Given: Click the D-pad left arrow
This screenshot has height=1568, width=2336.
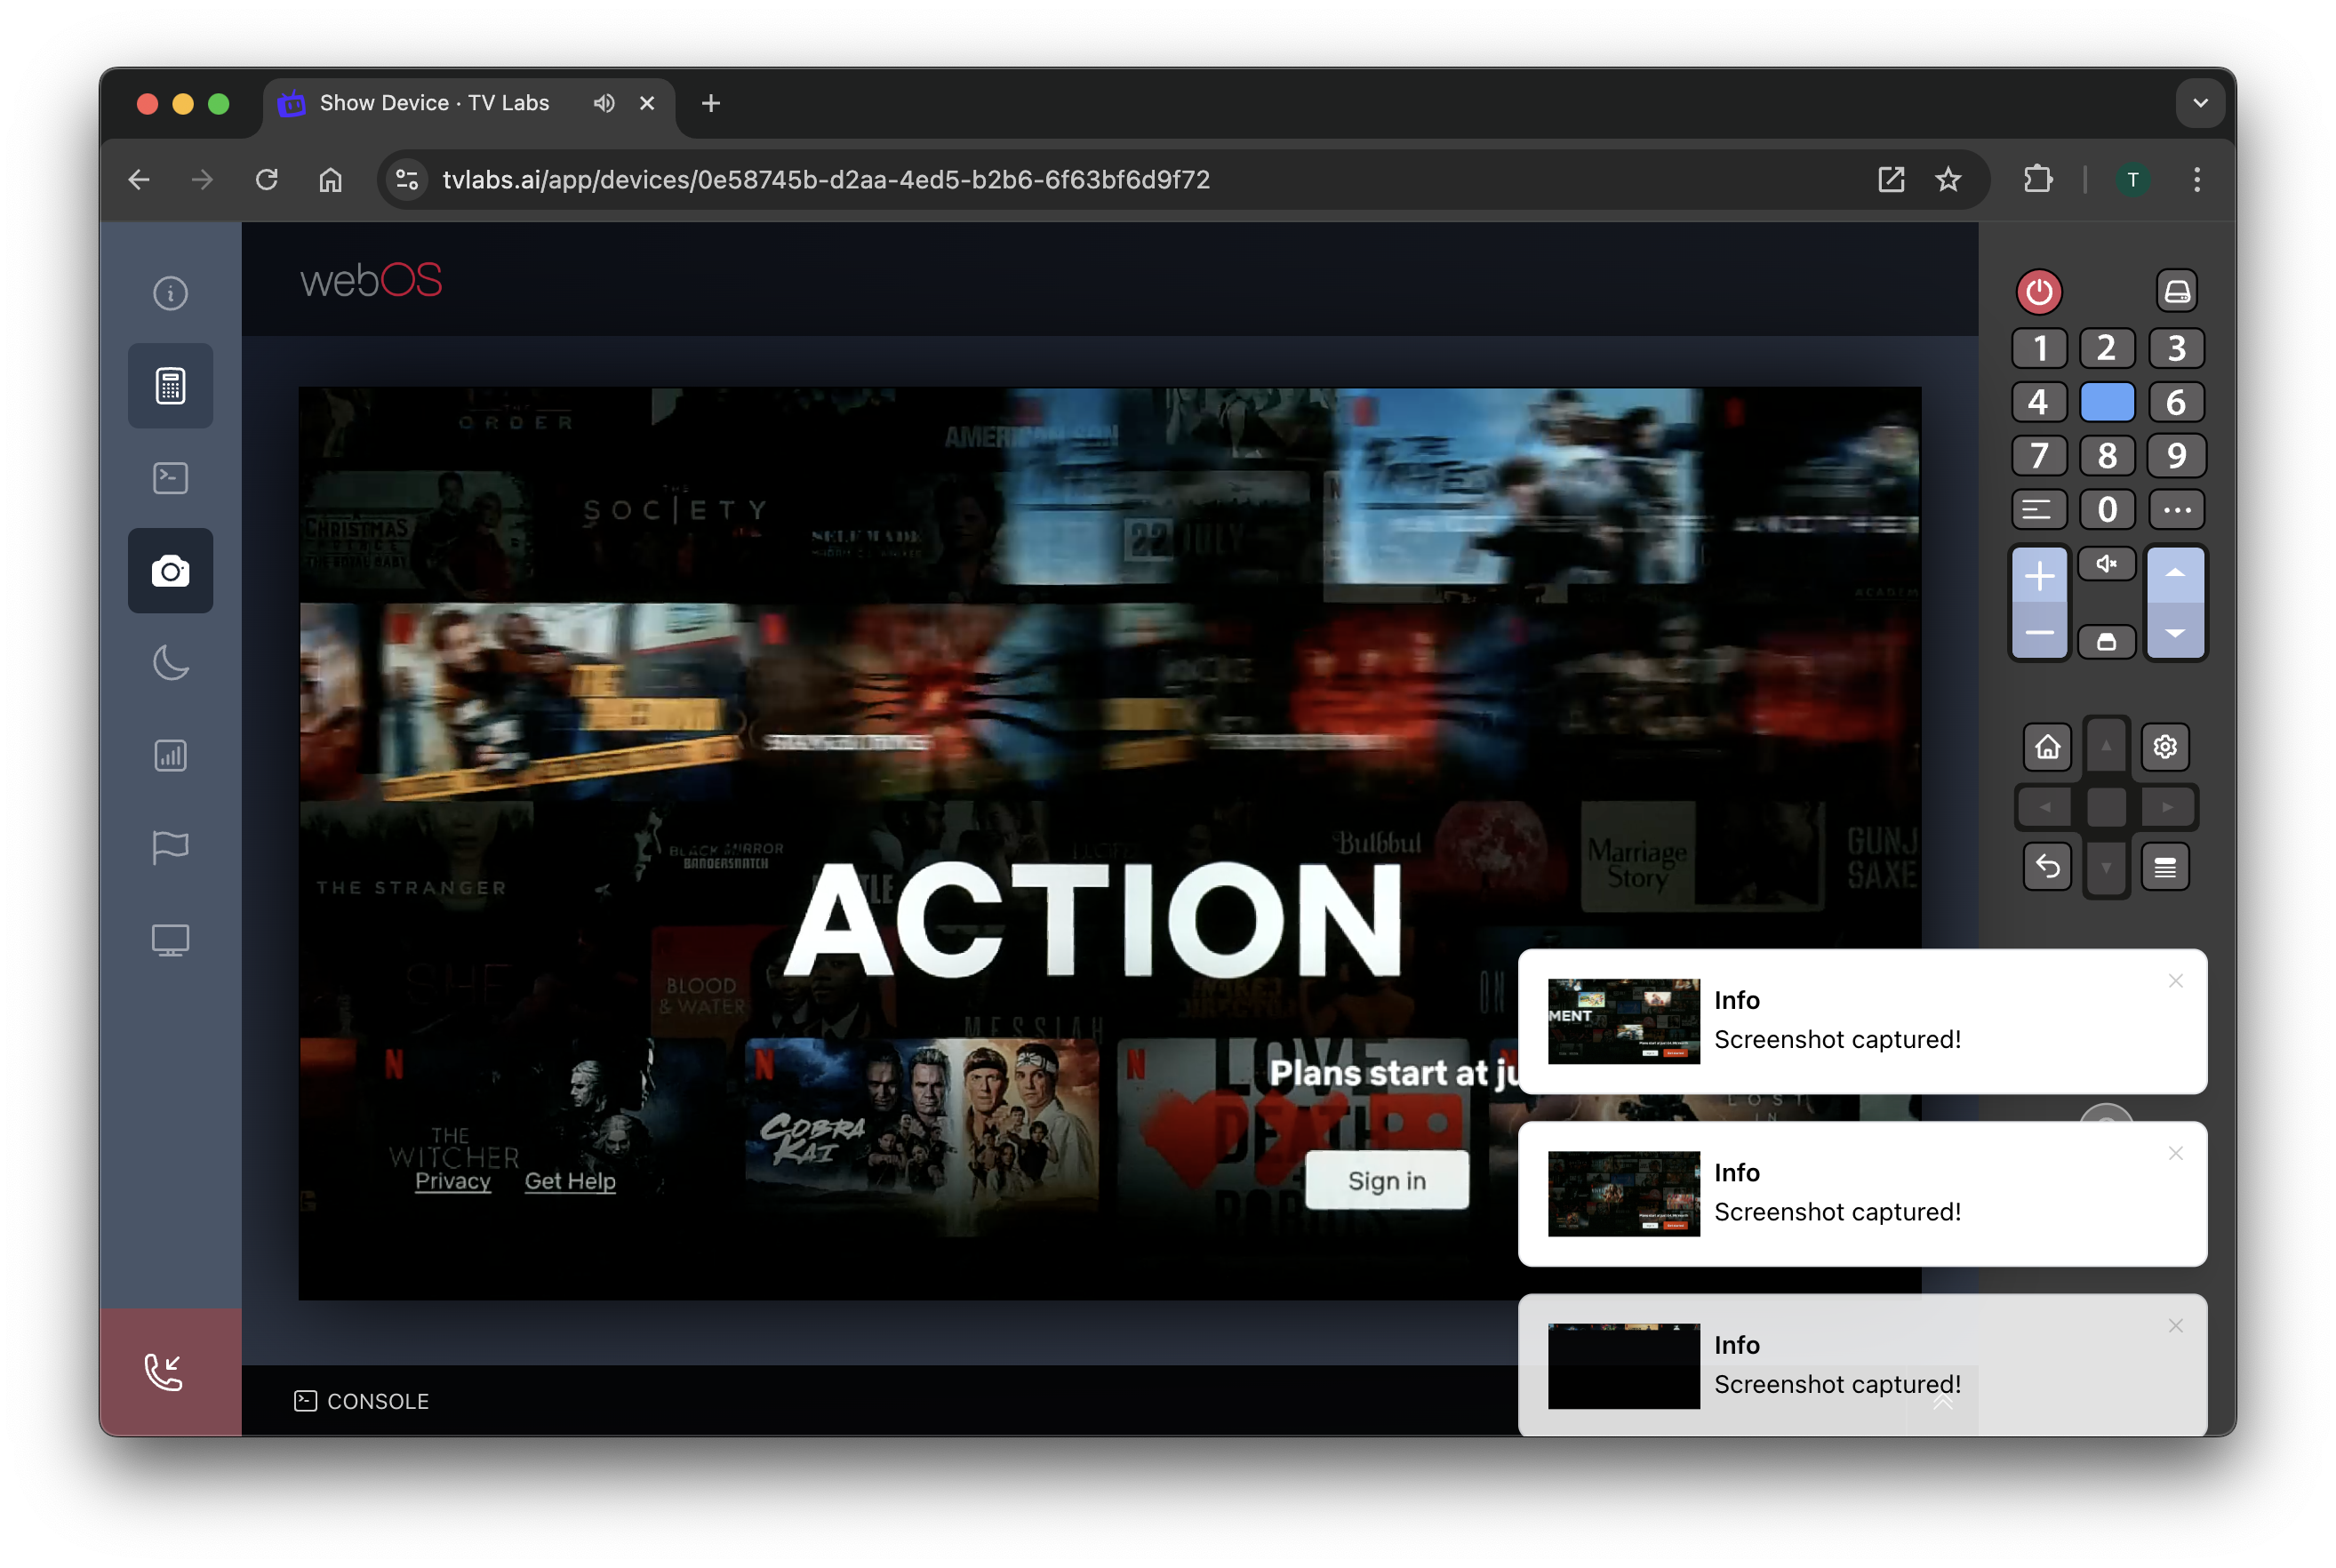Looking at the screenshot, I should [2046, 807].
